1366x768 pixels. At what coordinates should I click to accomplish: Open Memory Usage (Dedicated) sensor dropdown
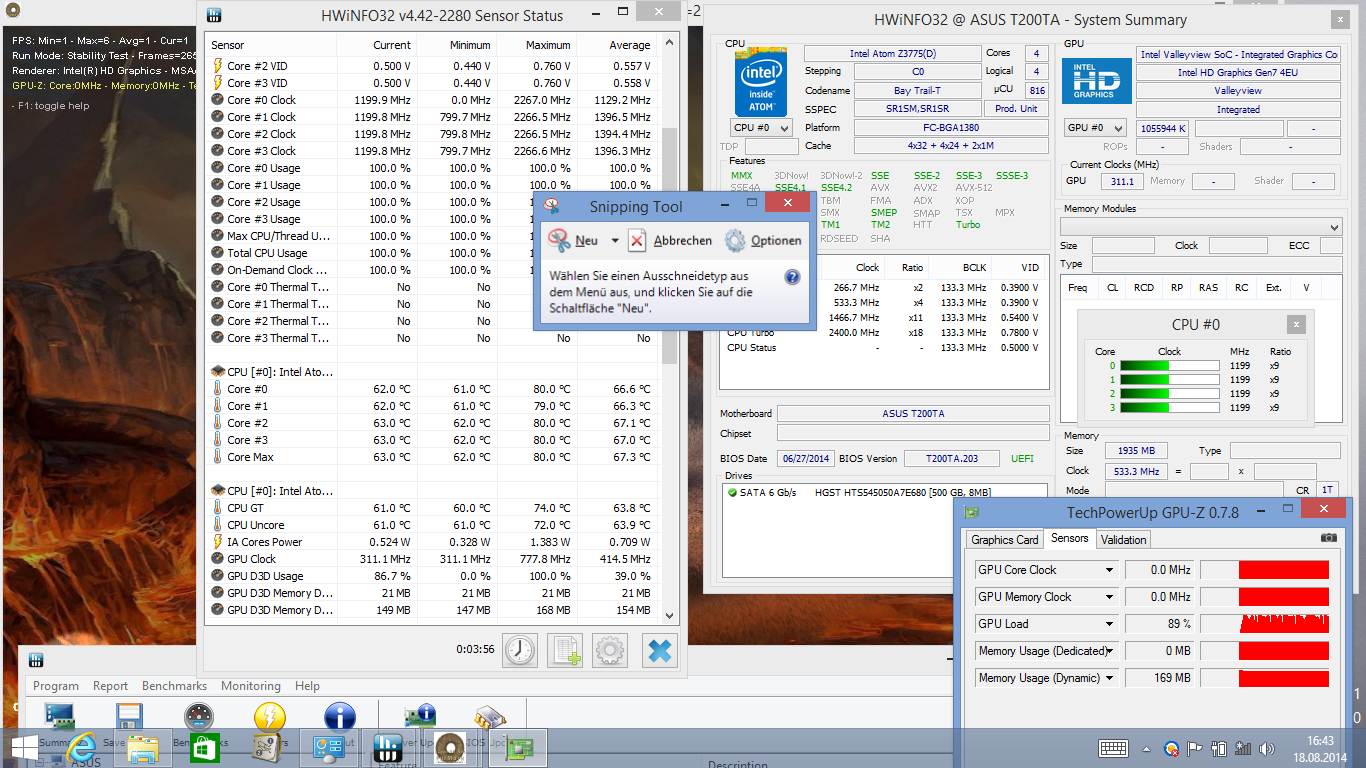click(x=1109, y=651)
